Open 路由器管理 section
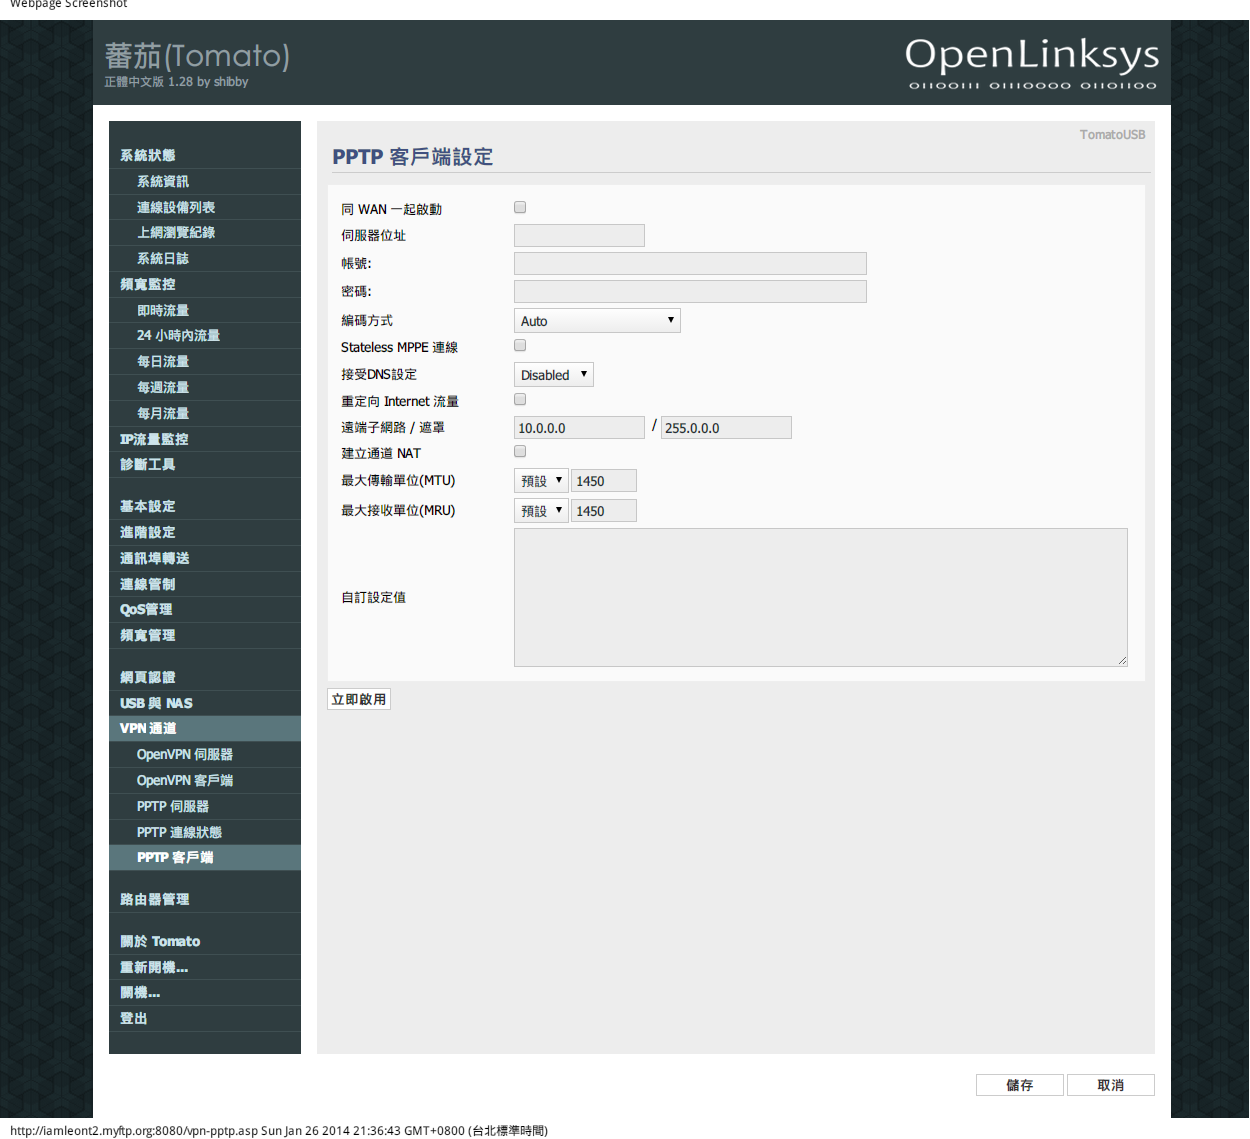 [205, 900]
